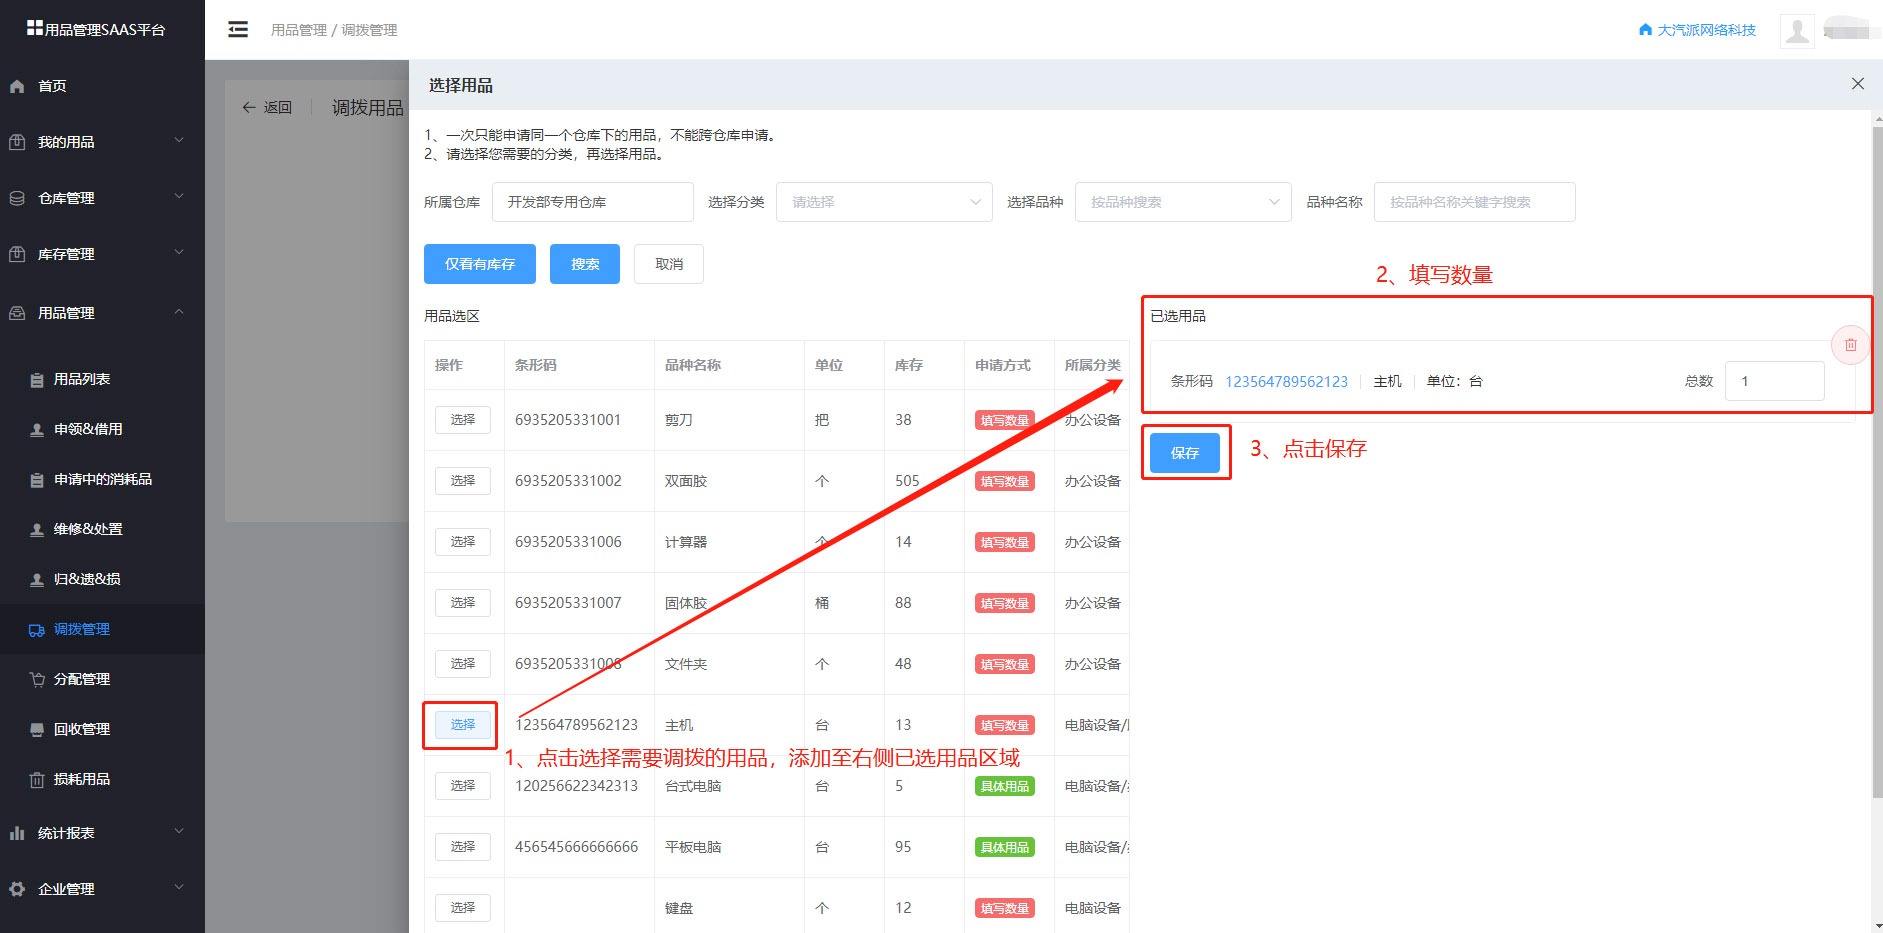This screenshot has width=1883, height=933.
Task: Click the 库存管理 box icon
Action: (17, 254)
